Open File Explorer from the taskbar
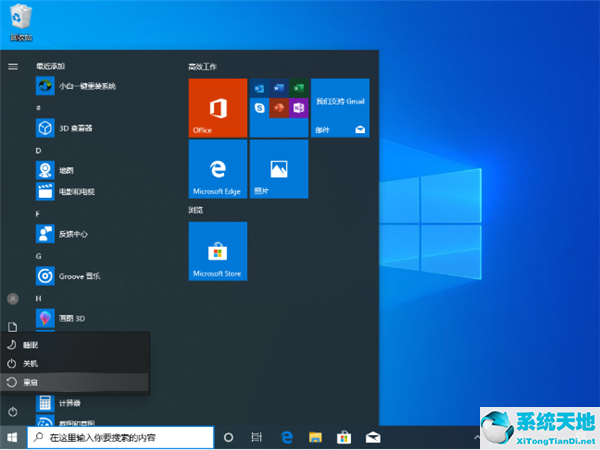Image resolution: width=600 pixels, height=450 pixels. click(315, 437)
